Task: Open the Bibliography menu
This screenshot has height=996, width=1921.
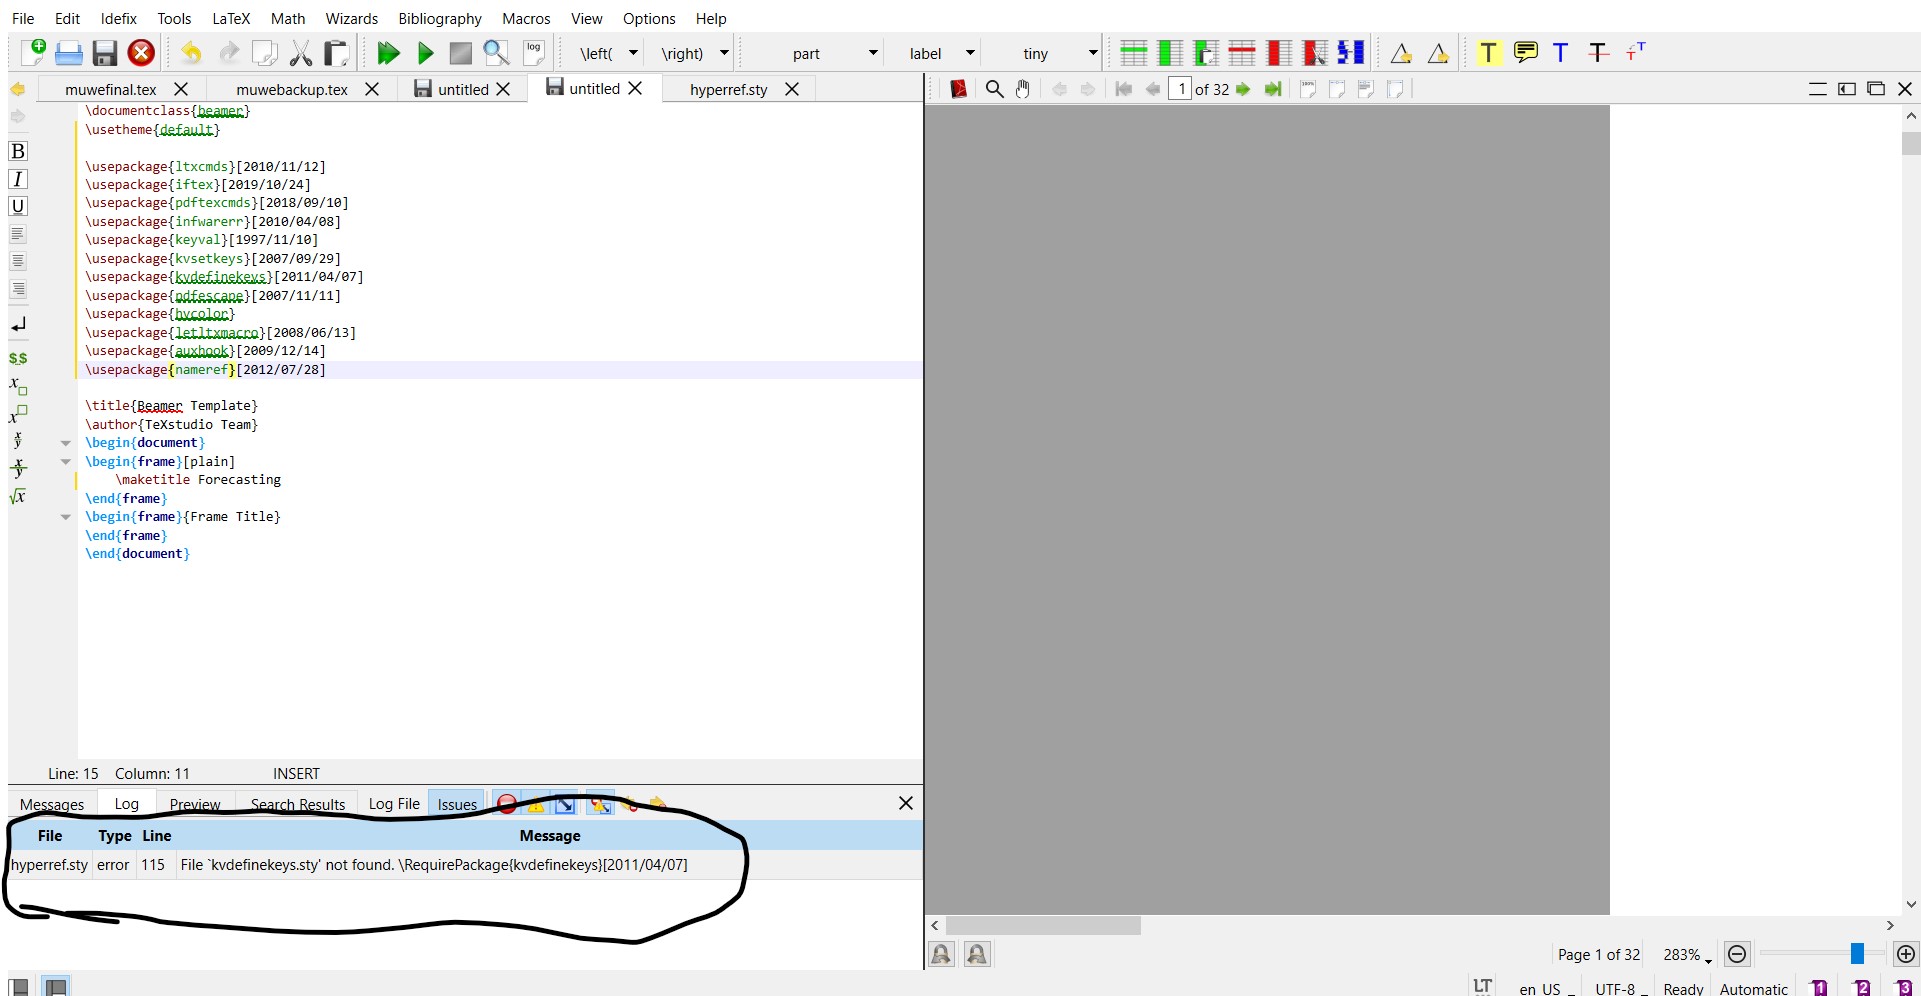Action: [x=439, y=18]
